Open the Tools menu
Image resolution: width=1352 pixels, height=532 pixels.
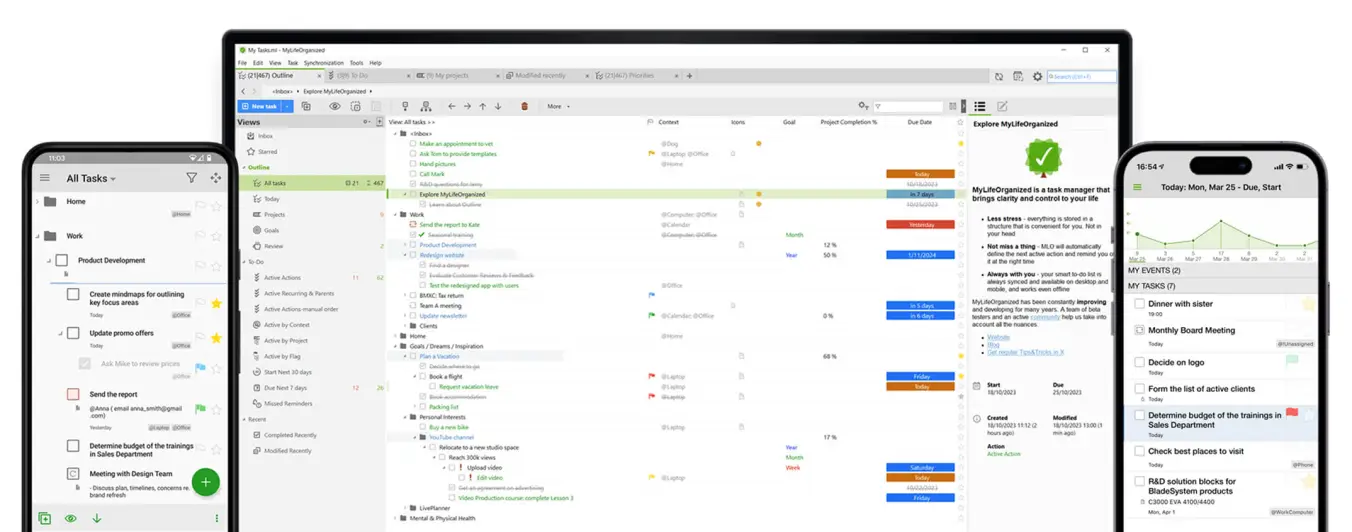[x=356, y=63]
